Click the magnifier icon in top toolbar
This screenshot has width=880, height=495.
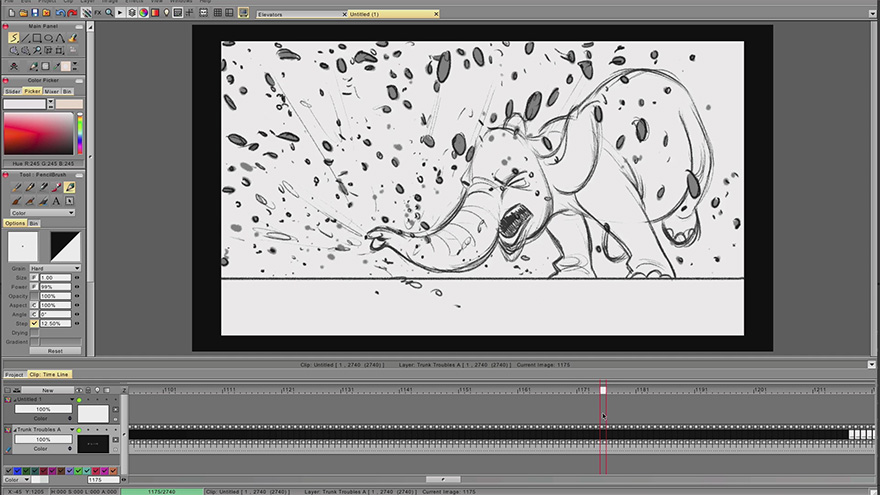[109, 13]
